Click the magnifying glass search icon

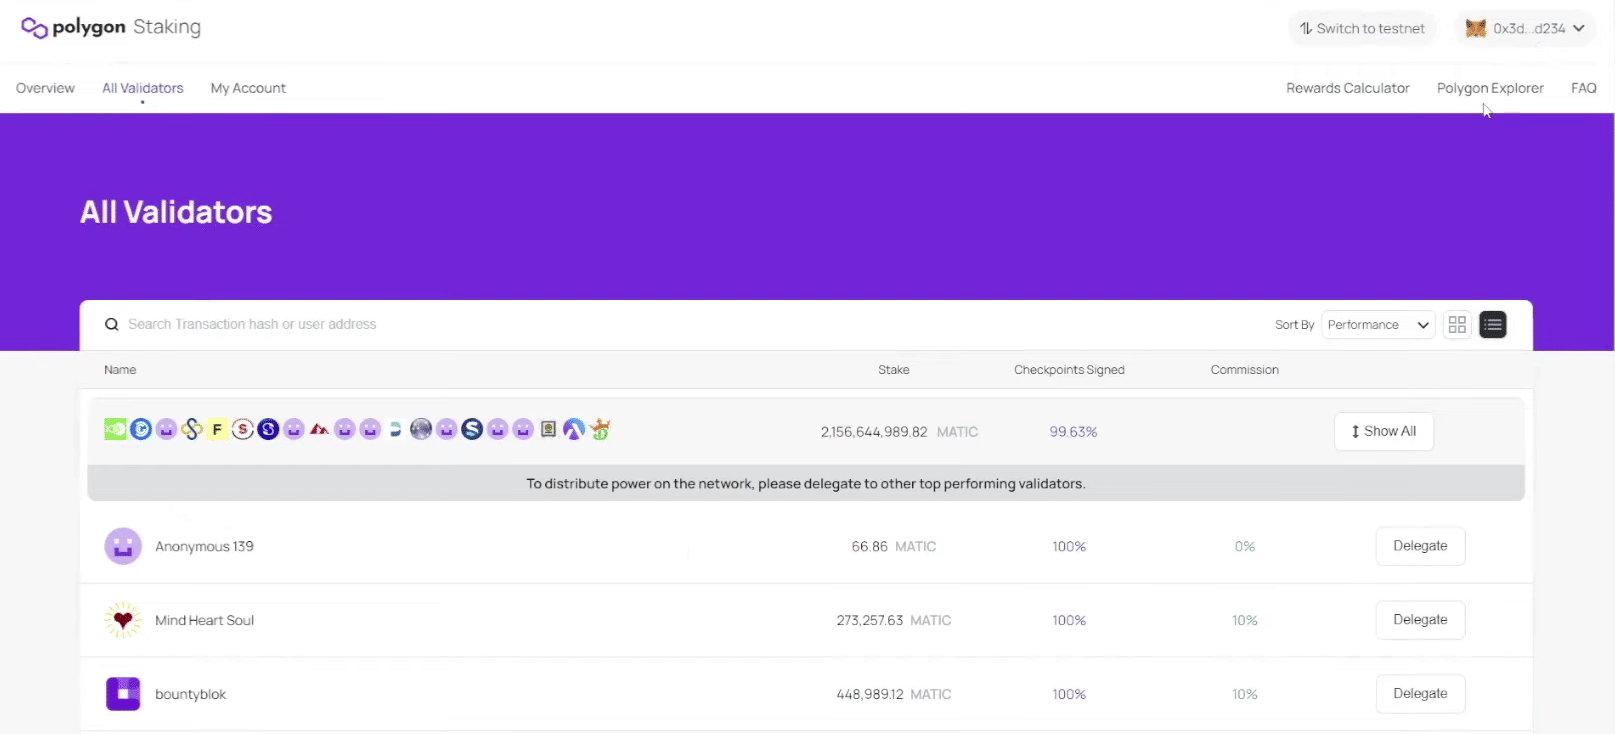point(112,325)
